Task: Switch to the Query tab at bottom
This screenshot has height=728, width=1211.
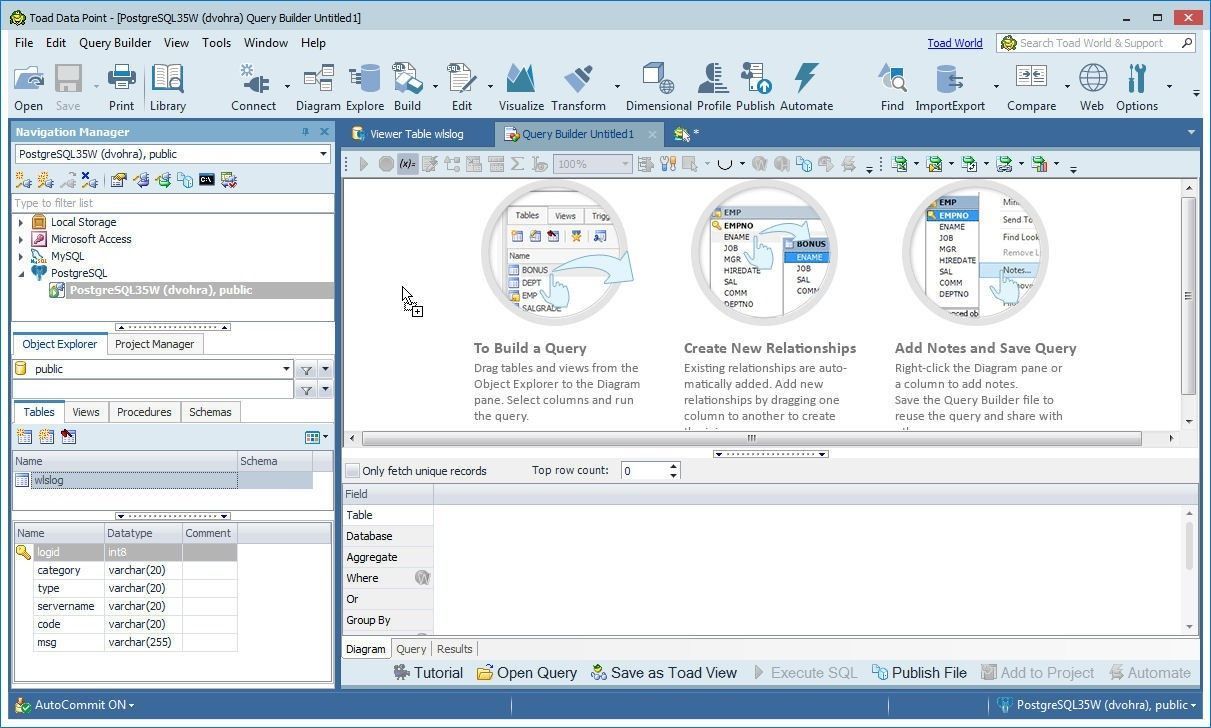Action: pyautogui.click(x=411, y=649)
